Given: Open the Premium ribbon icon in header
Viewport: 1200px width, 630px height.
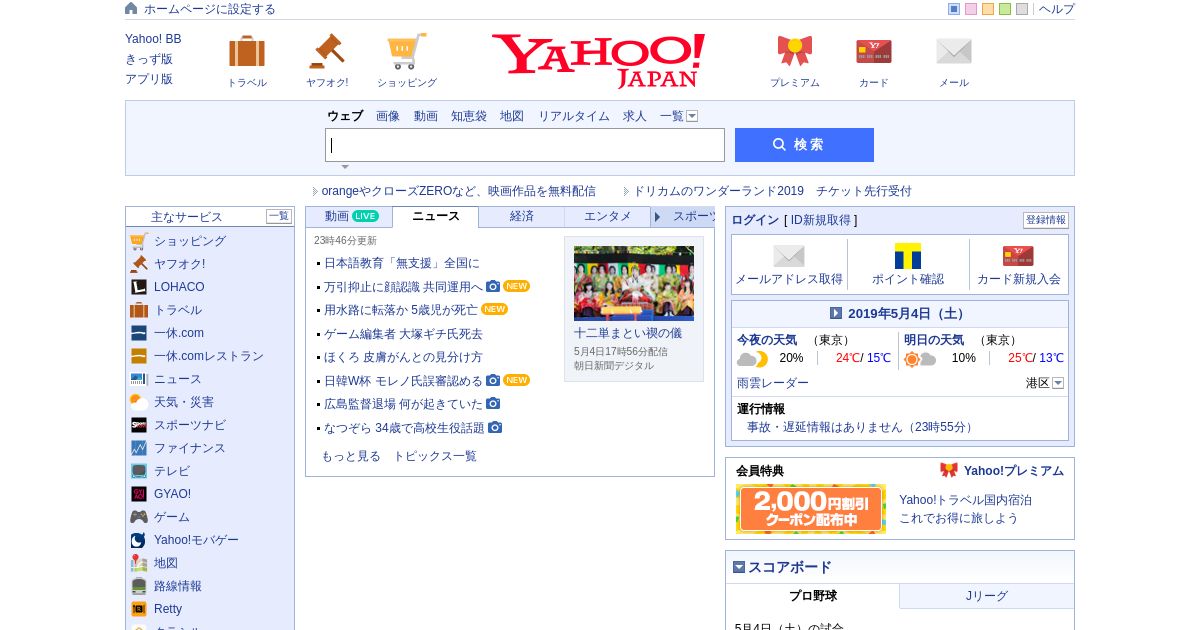Looking at the screenshot, I should click(795, 51).
